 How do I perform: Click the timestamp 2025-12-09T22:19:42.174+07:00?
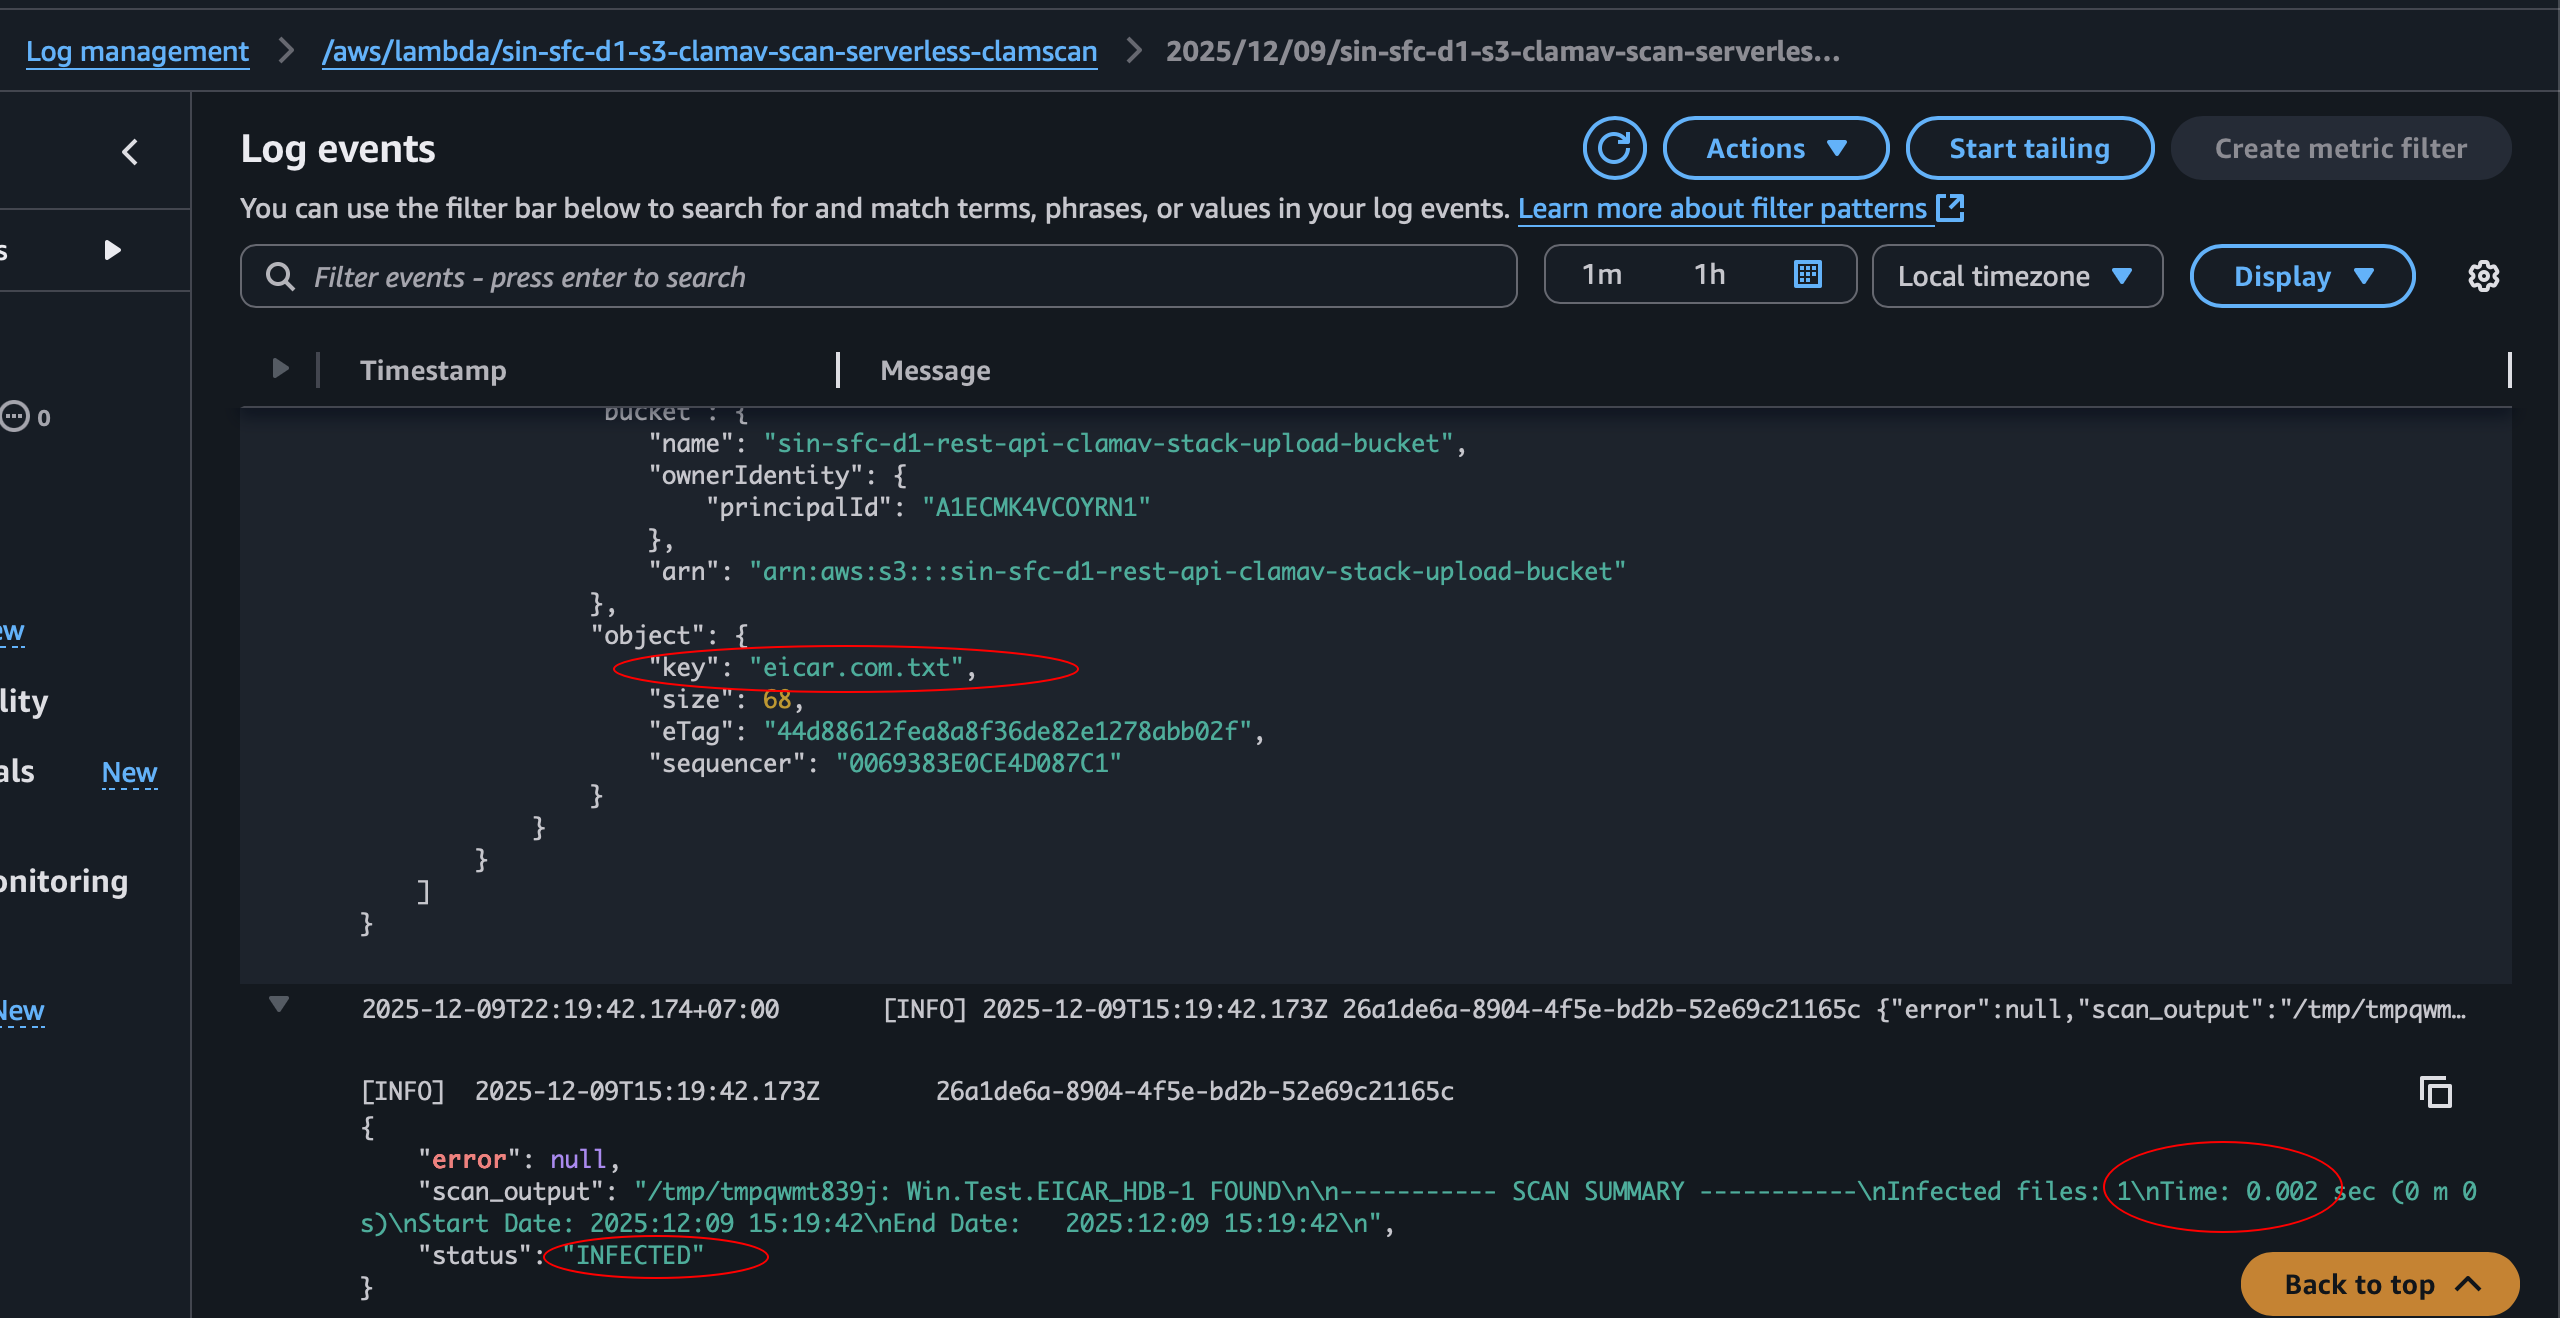tap(570, 1009)
